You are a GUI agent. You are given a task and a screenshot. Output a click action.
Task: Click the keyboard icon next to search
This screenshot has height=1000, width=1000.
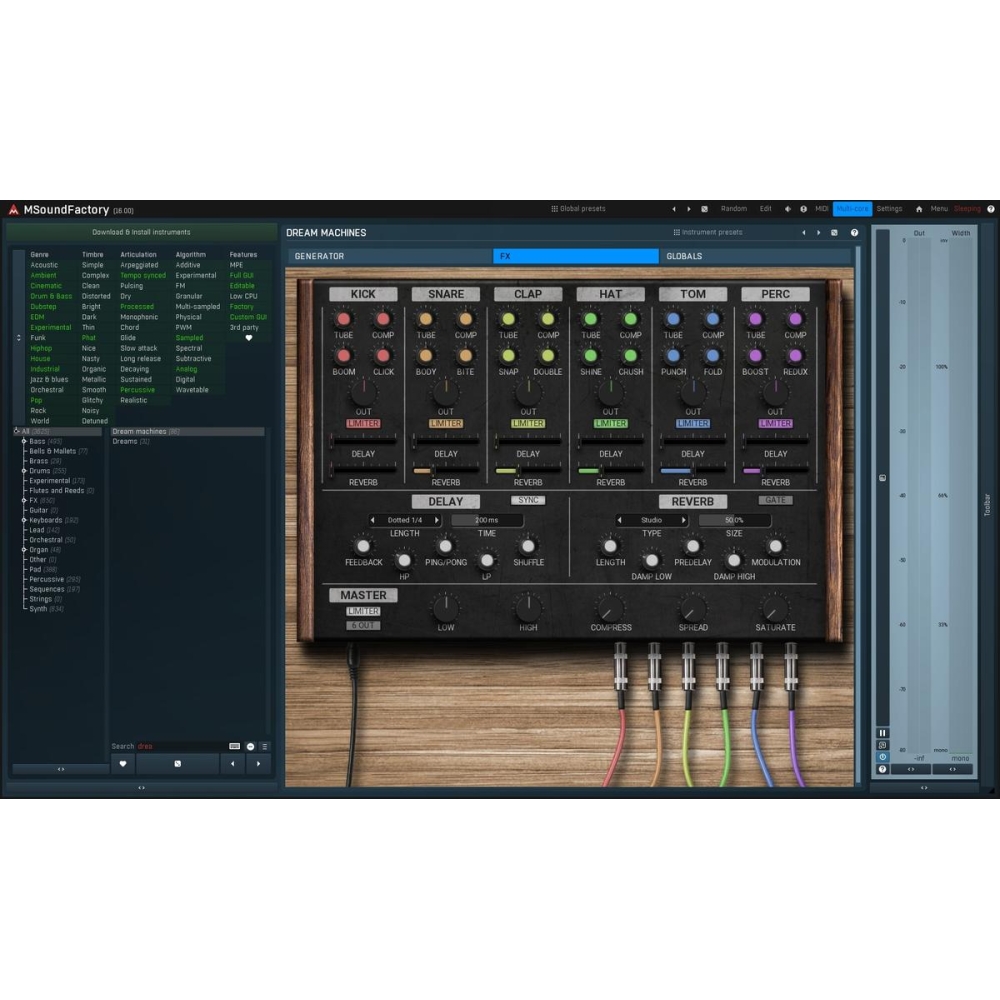[235, 746]
